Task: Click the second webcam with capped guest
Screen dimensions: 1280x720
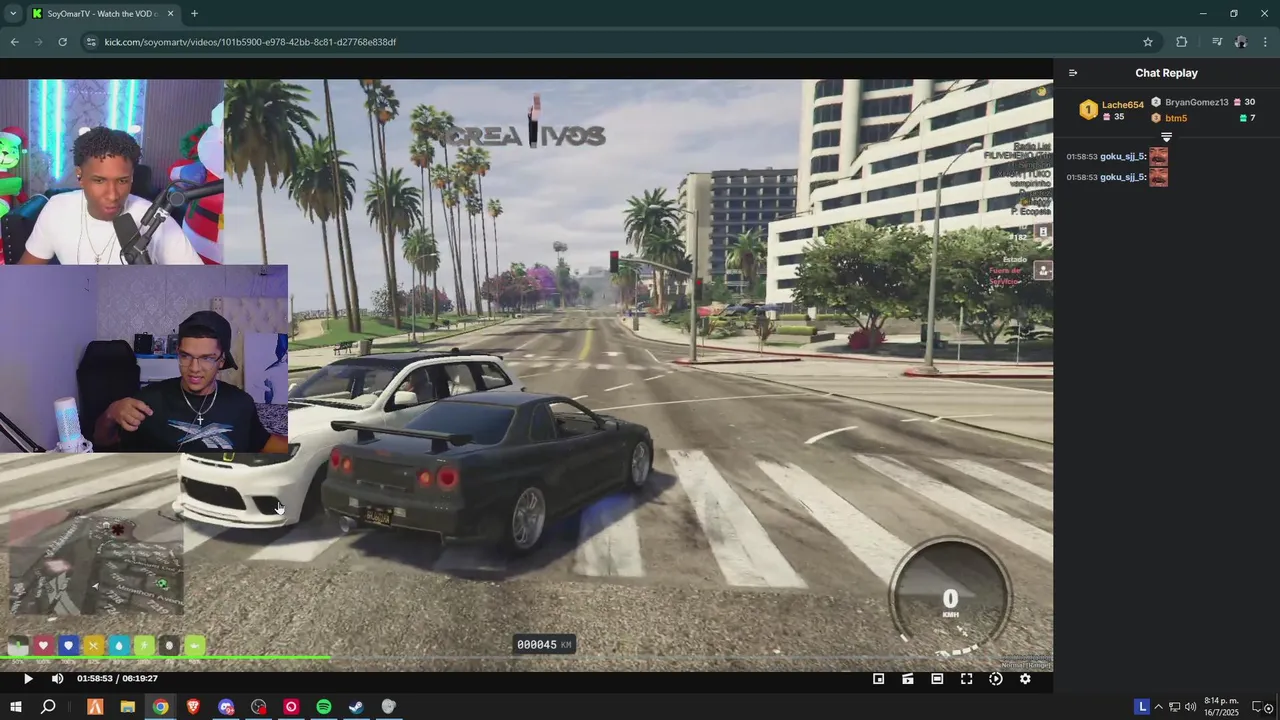Action: (x=144, y=359)
